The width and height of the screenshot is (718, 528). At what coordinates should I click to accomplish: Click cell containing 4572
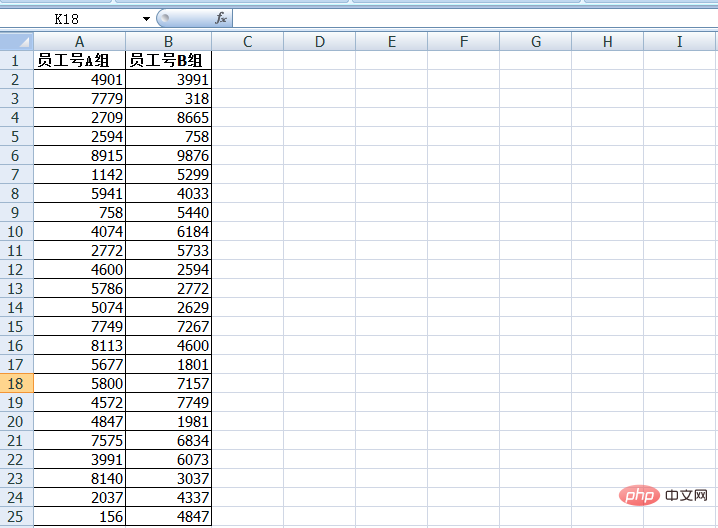click(80, 403)
